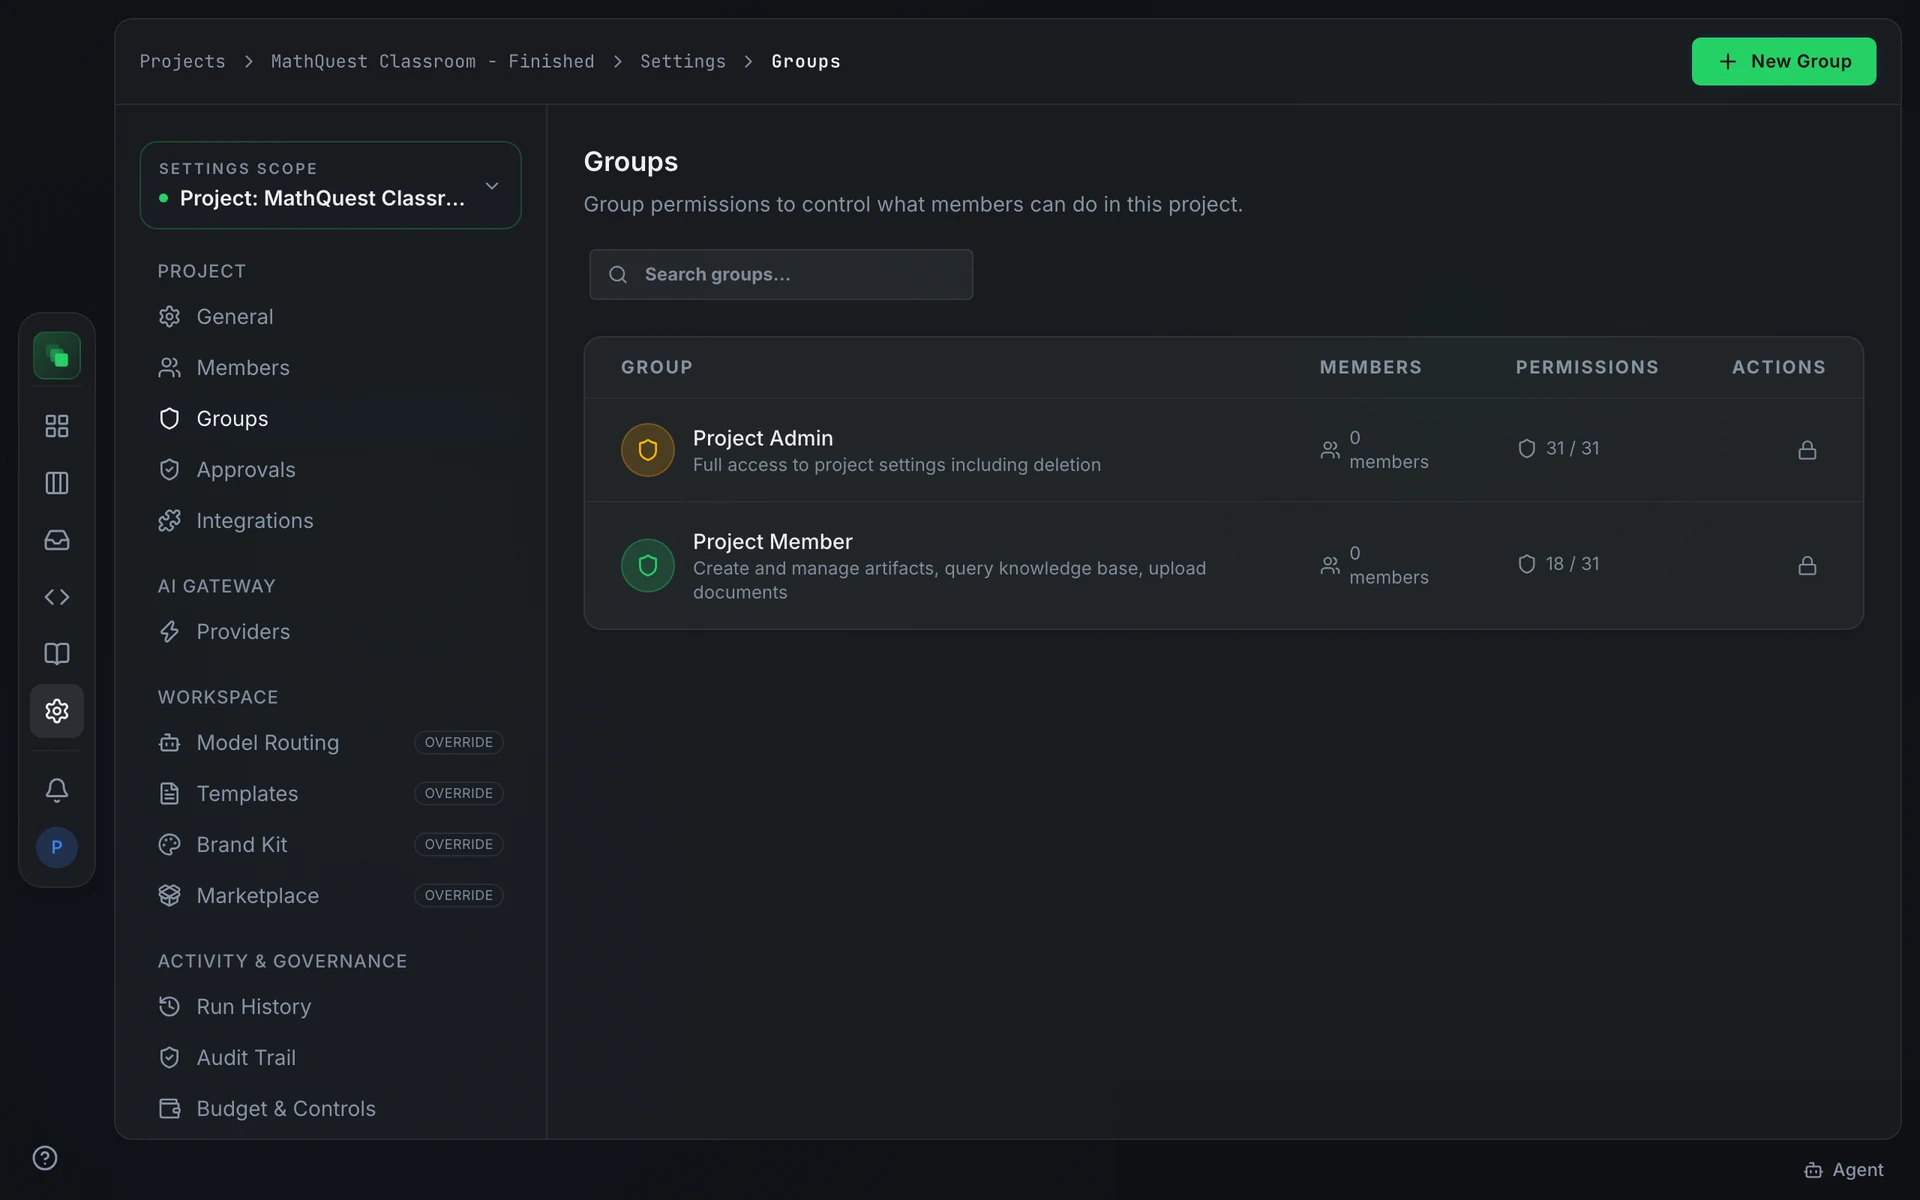Click 0 members in Project Admin row
The height and width of the screenshot is (1200, 1920).
pos(1375,450)
